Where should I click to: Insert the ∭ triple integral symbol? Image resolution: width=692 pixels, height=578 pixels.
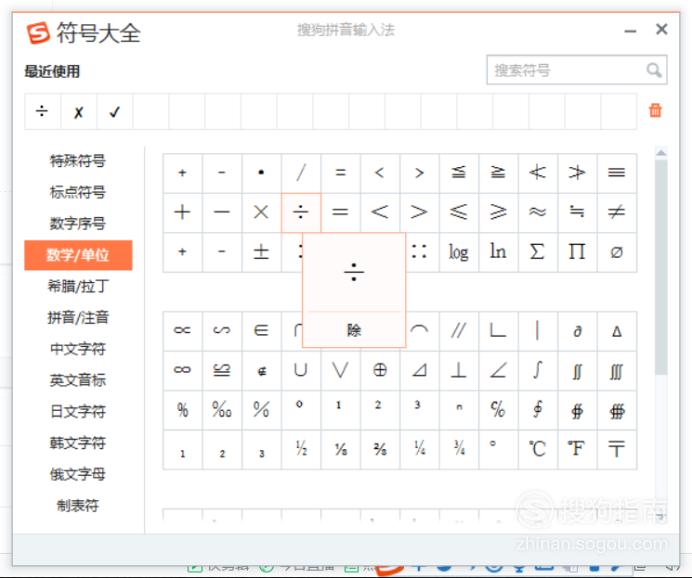point(617,370)
